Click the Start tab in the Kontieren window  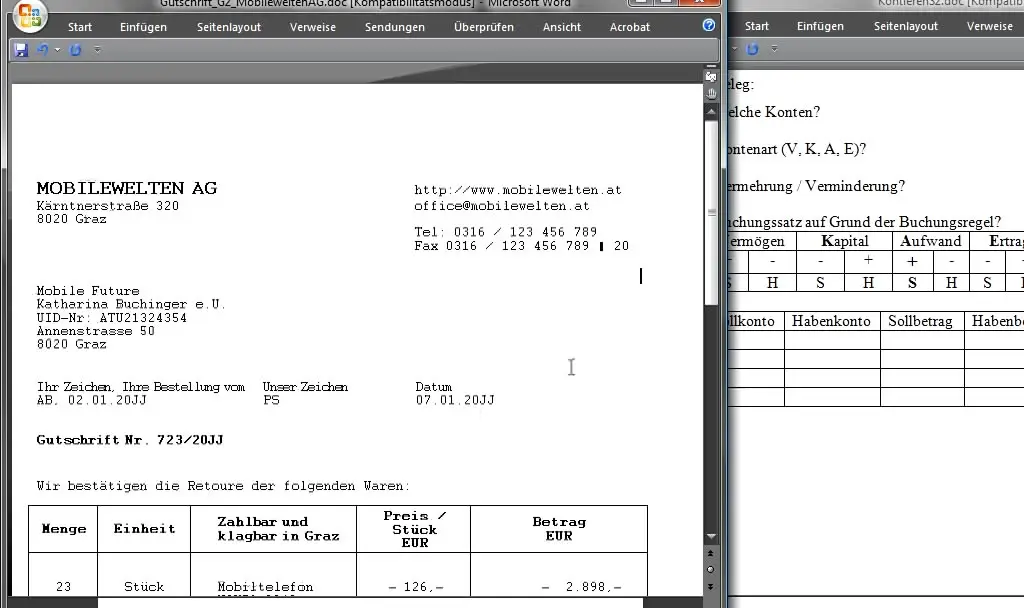[x=756, y=26]
